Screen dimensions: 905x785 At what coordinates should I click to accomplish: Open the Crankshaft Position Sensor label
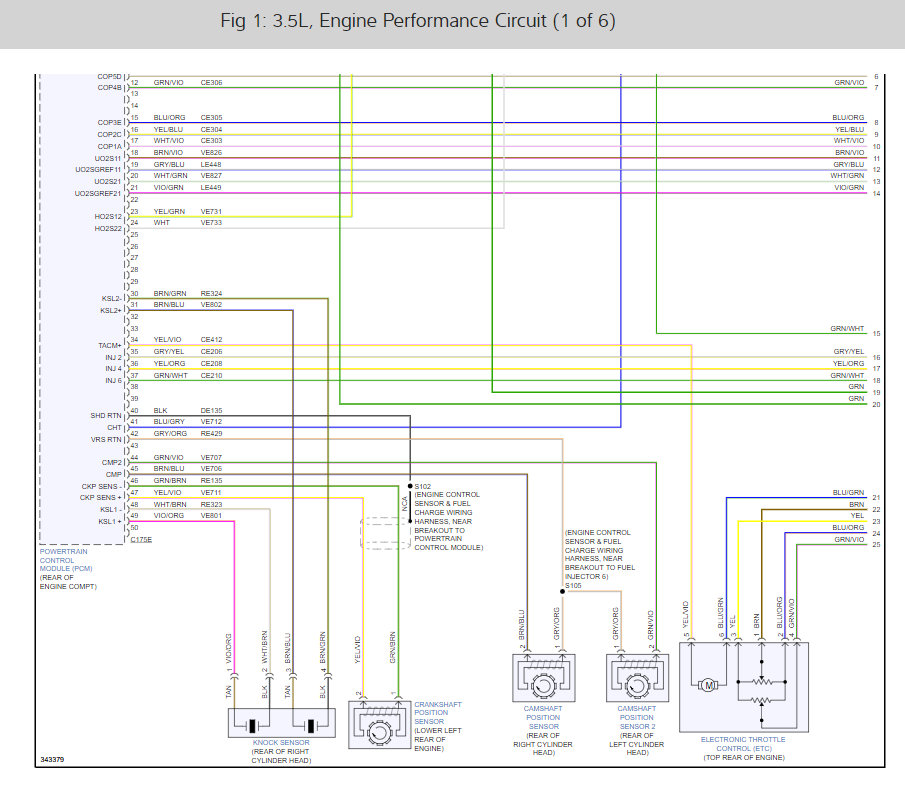point(437,713)
